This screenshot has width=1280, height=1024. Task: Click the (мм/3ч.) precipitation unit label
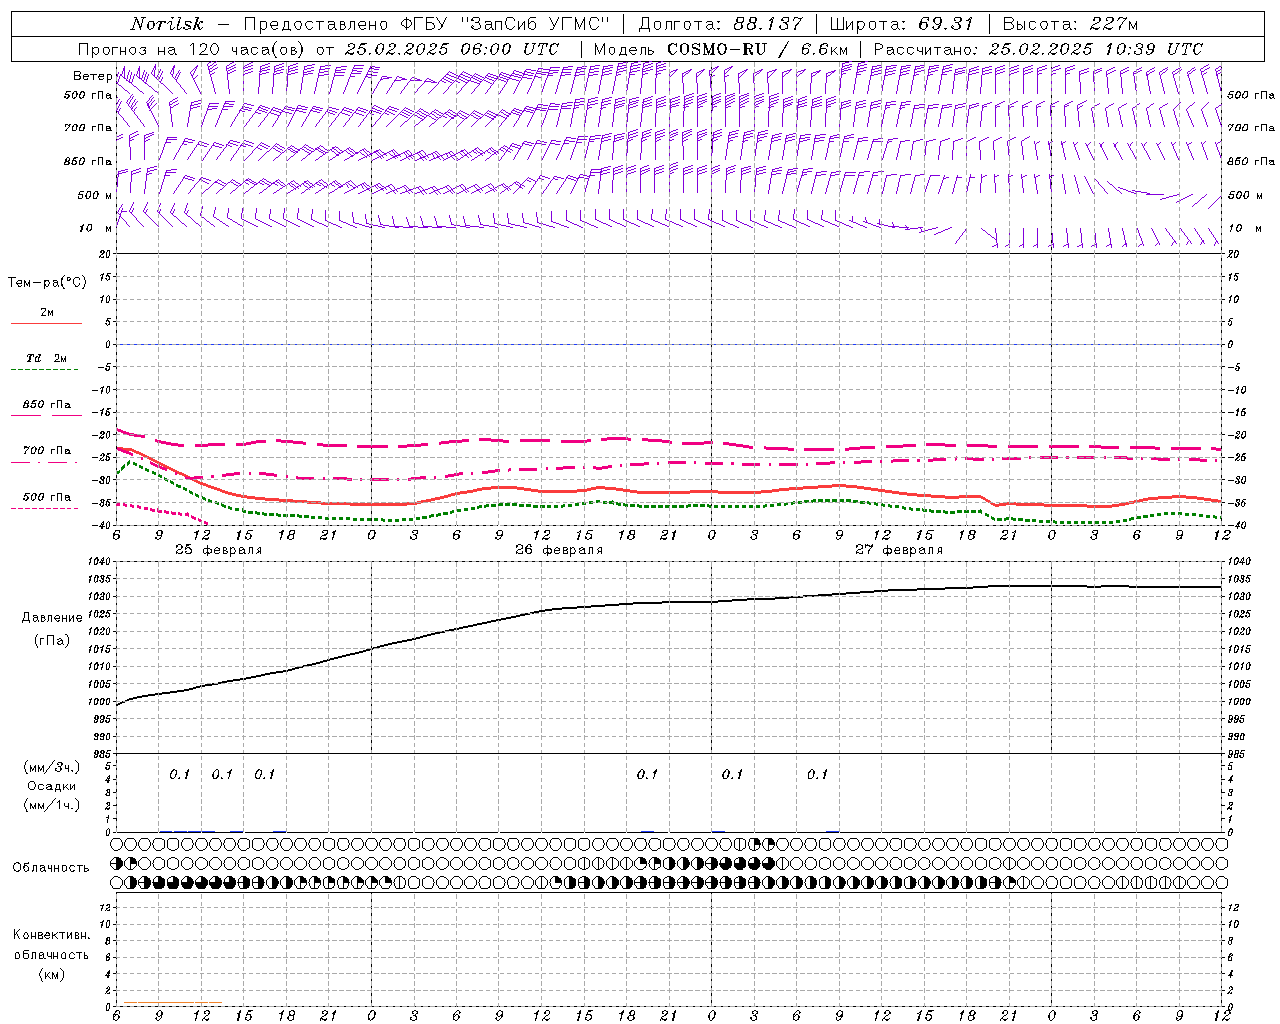tap(51, 768)
